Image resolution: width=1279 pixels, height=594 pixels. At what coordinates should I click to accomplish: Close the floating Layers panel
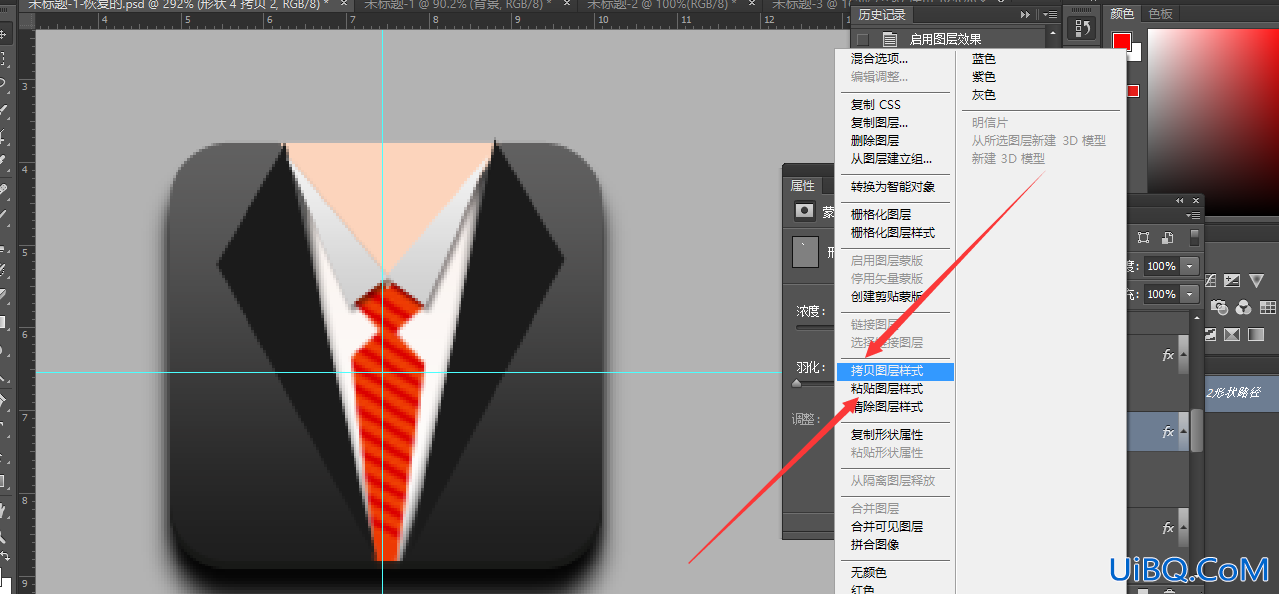coord(1196,201)
